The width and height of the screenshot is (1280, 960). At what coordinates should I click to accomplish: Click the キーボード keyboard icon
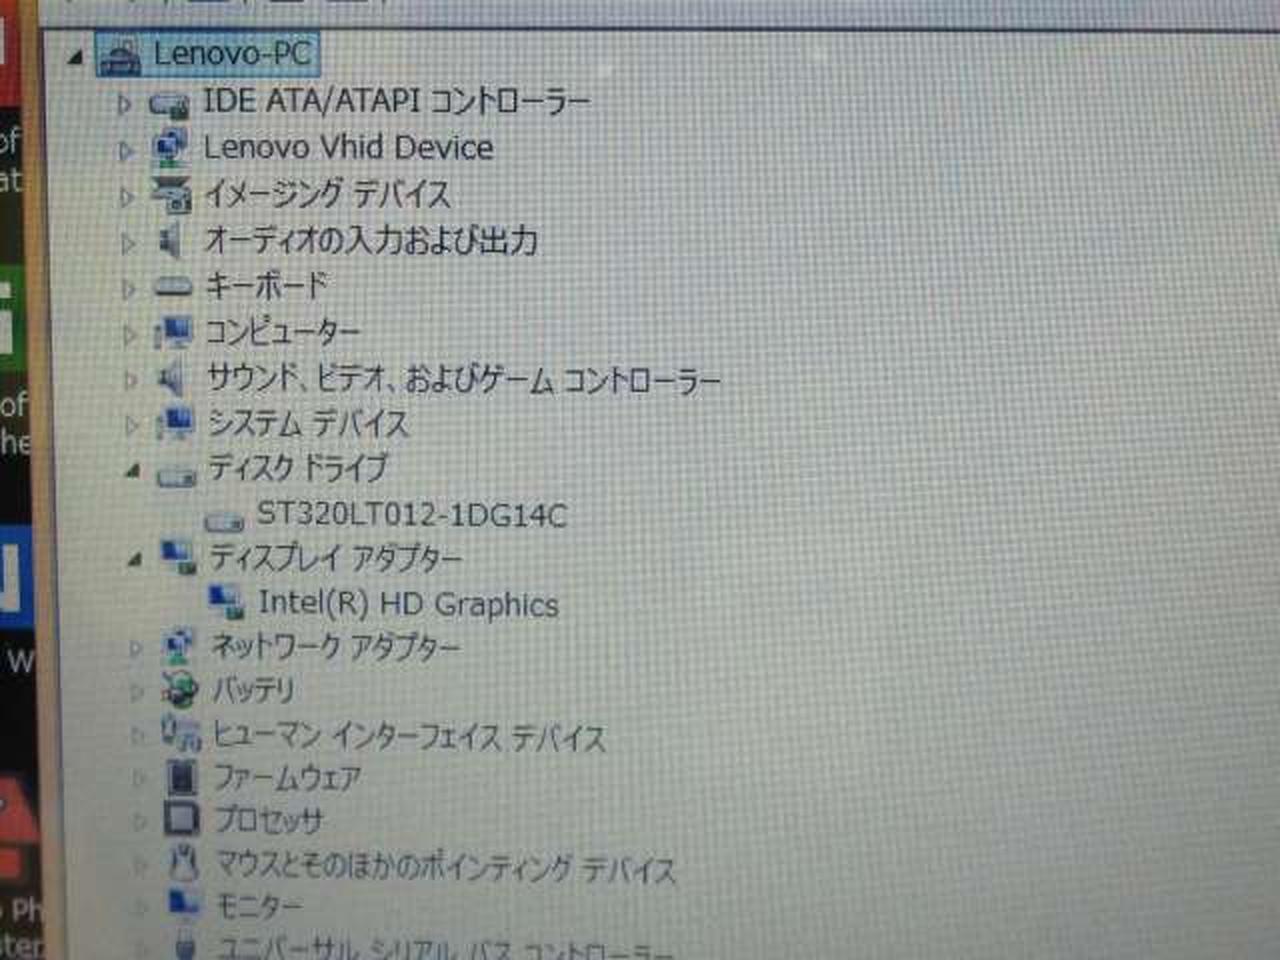click(172, 287)
